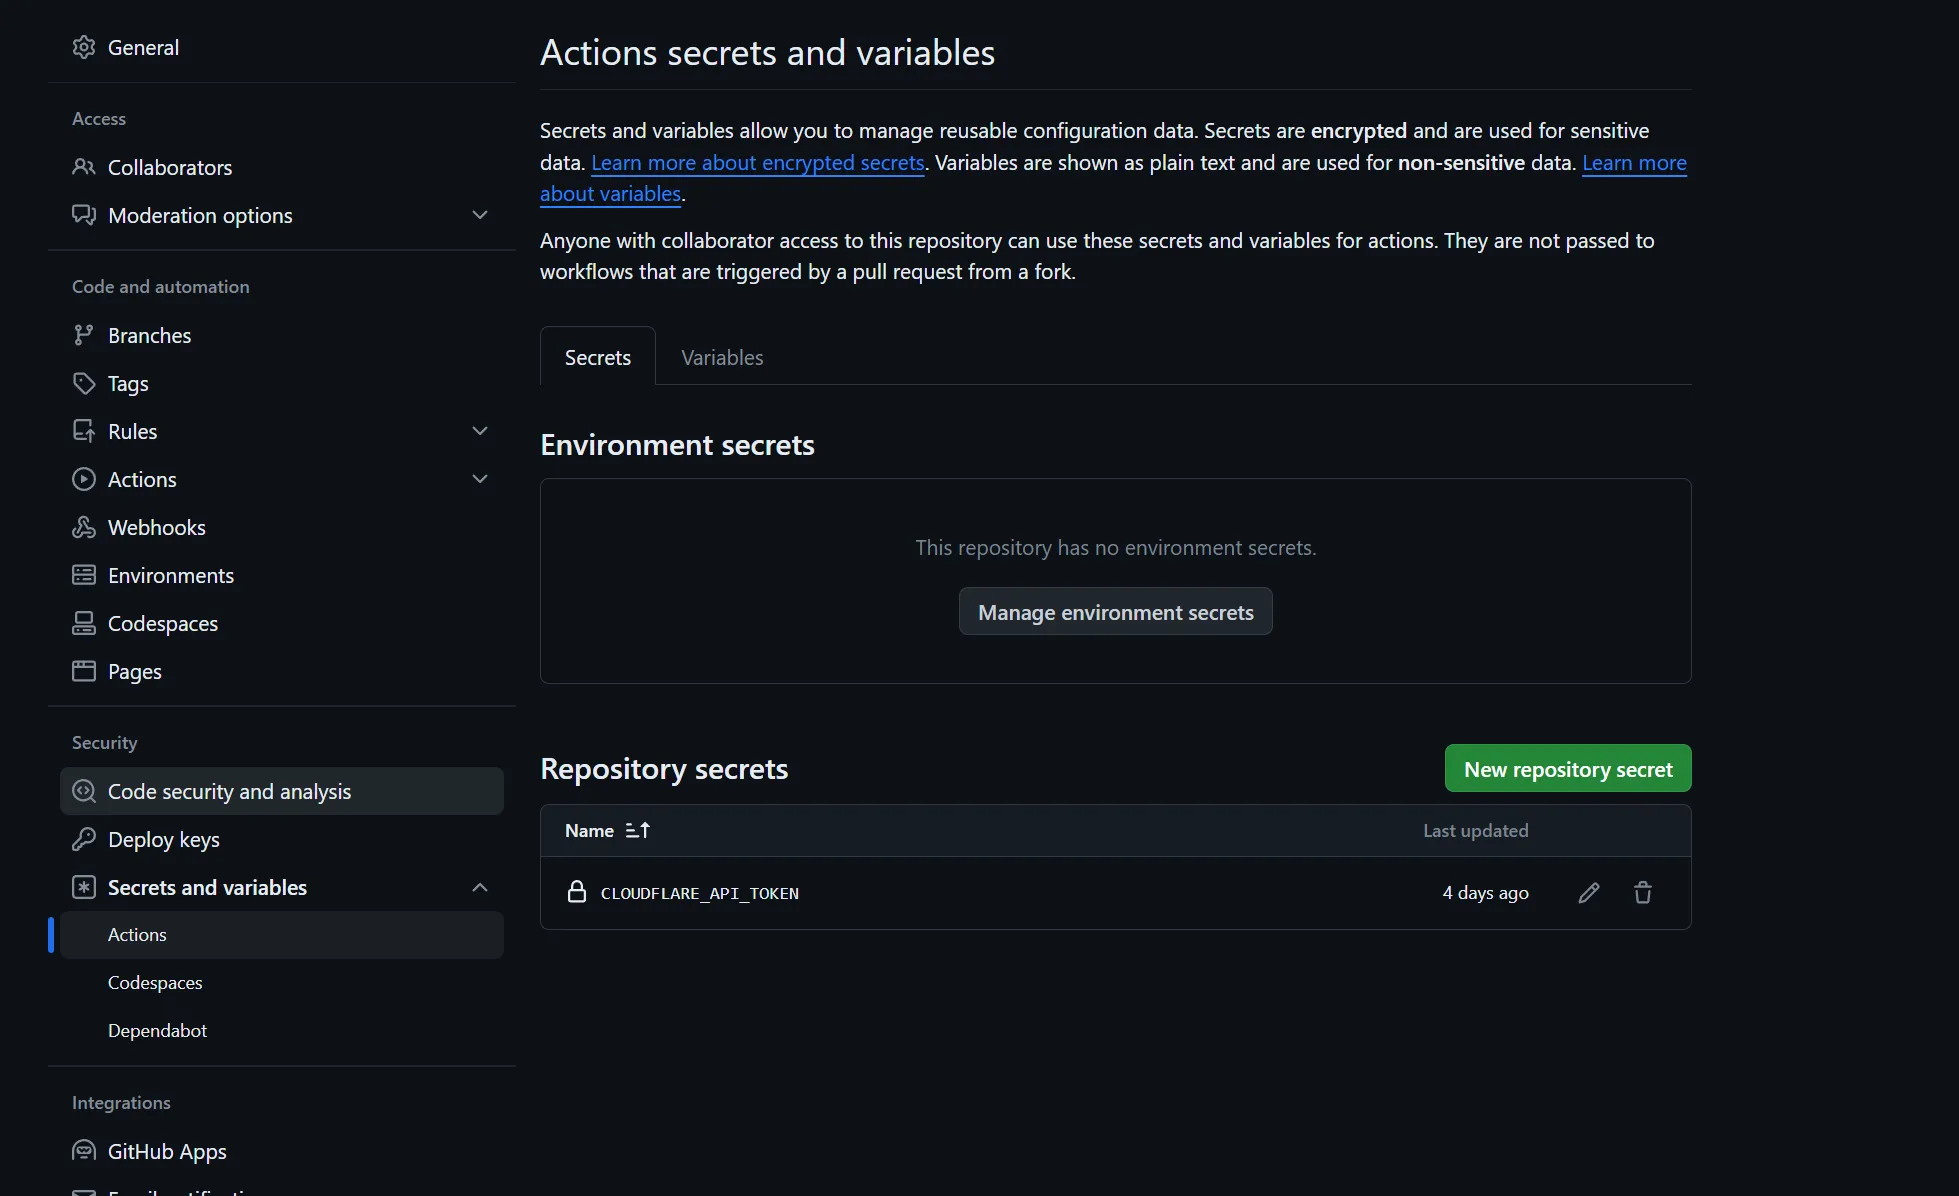The image size is (1959, 1196).
Task: Select the Secrets tab
Action: click(597, 358)
